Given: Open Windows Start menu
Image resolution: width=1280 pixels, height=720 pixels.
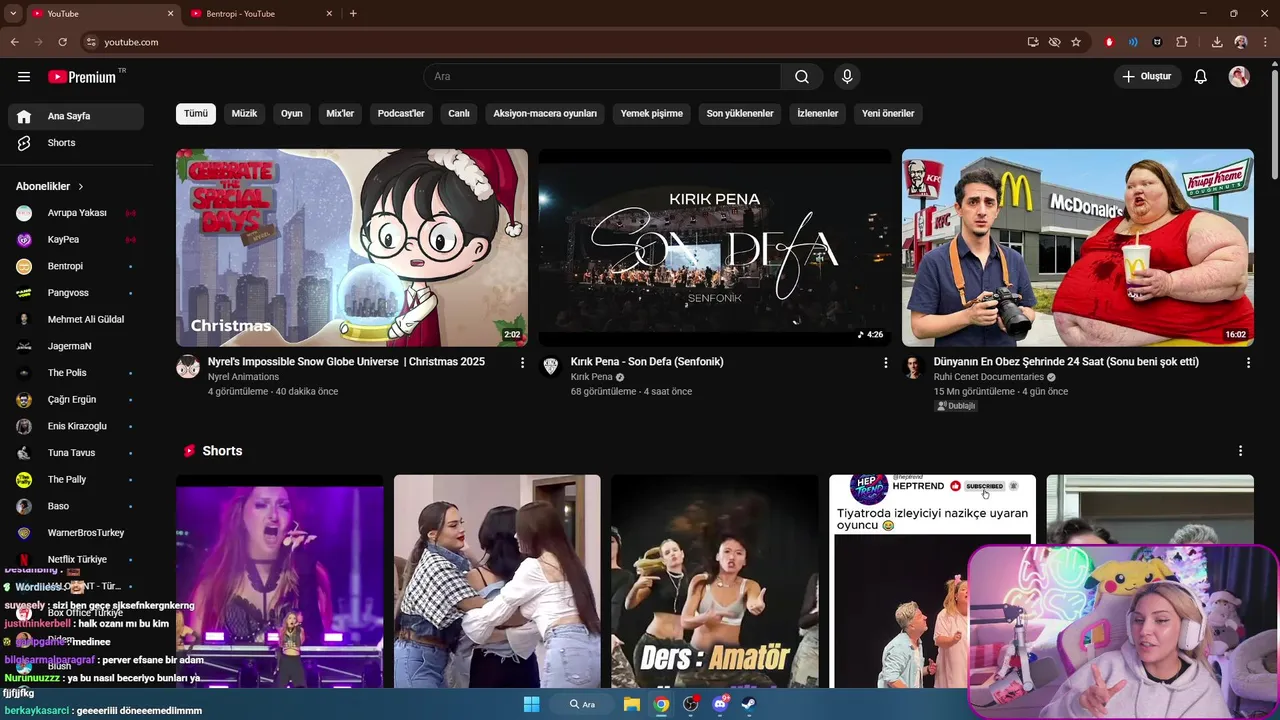Looking at the screenshot, I should click(531, 704).
